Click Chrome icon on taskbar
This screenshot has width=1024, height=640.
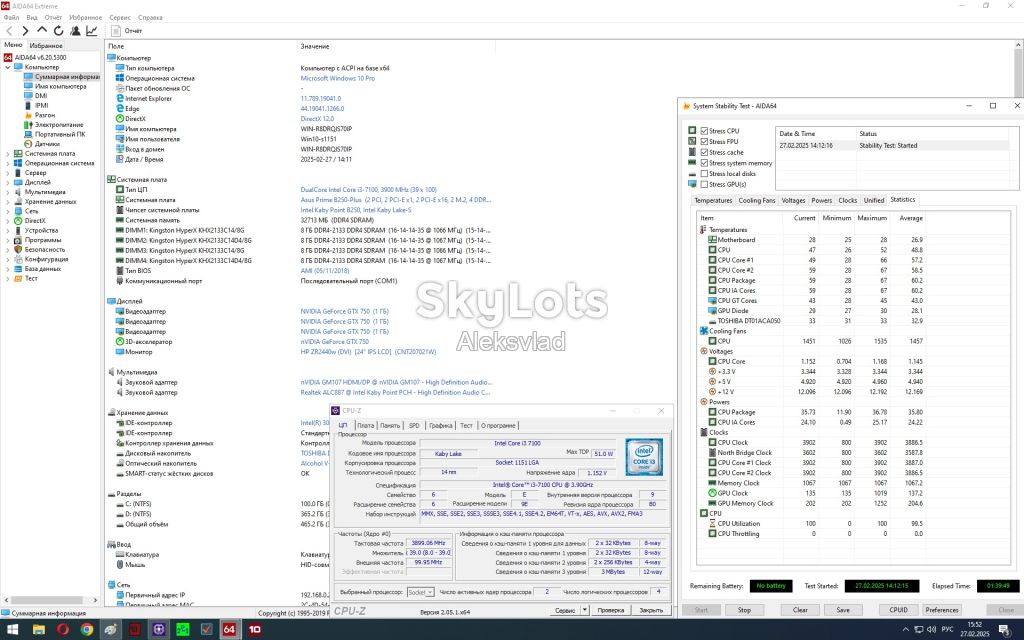click(x=87, y=630)
